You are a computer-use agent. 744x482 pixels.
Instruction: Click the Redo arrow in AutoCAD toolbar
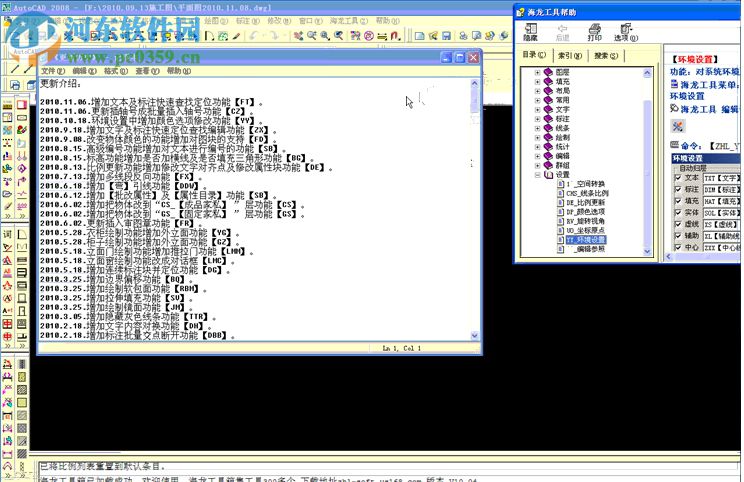click(x=274, y=36)
